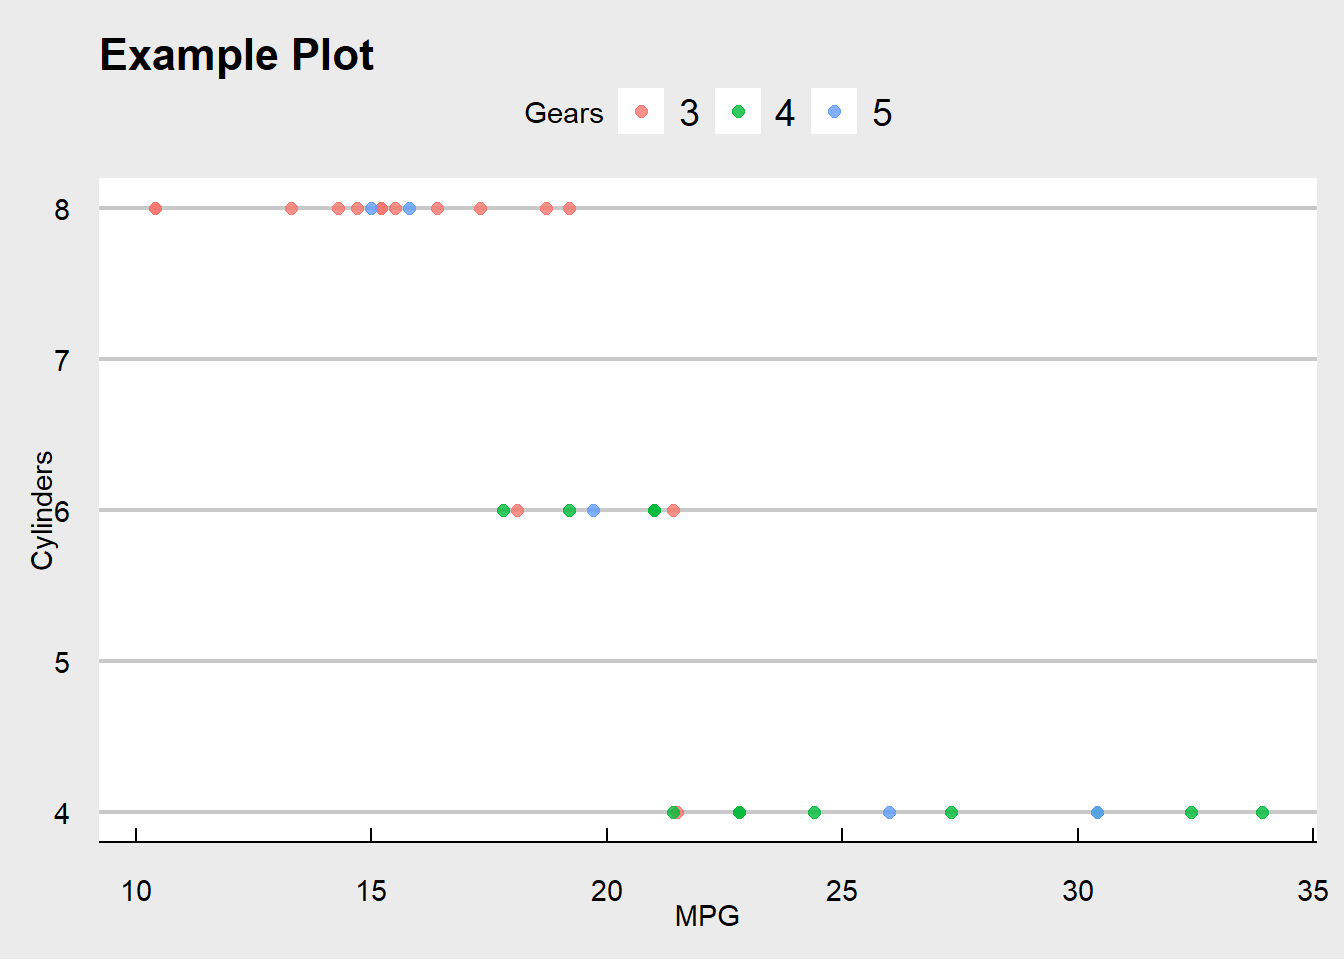
Task: Click the leftmost red point on the 8-cylinder row
Action: point(155,208)
